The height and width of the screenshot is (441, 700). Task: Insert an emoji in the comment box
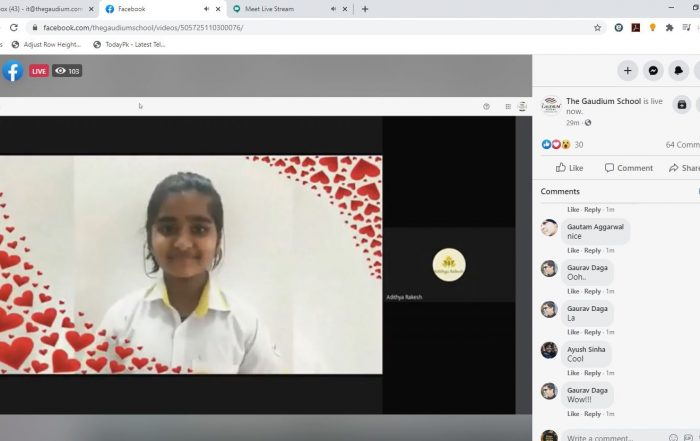tap(673, 438)
